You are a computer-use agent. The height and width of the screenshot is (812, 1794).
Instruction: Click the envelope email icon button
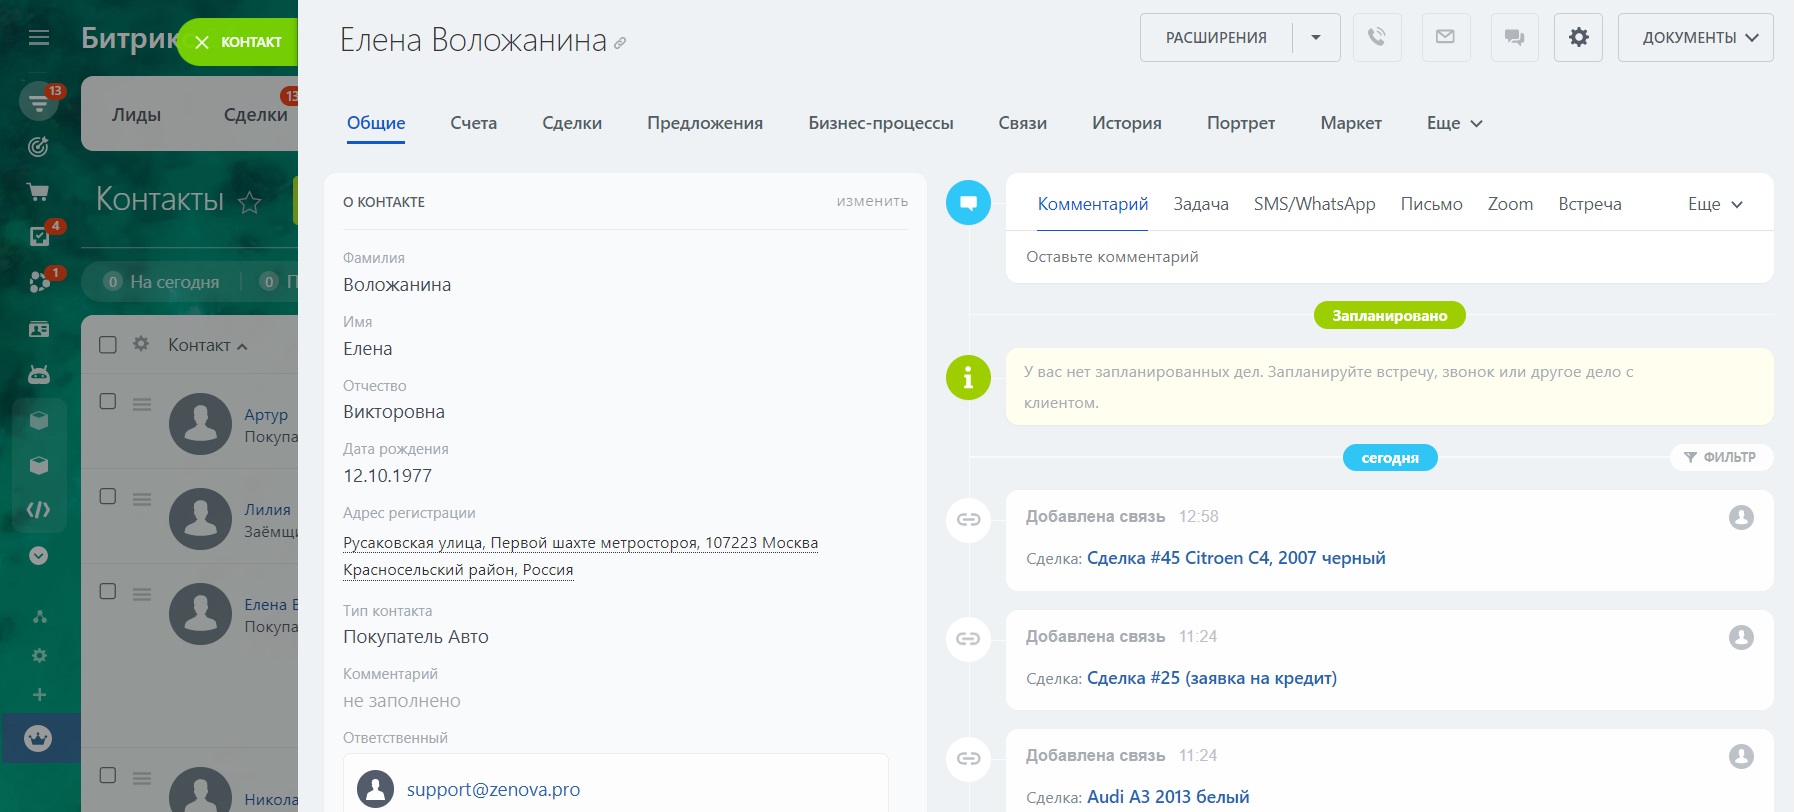(x=1445, y=38)
